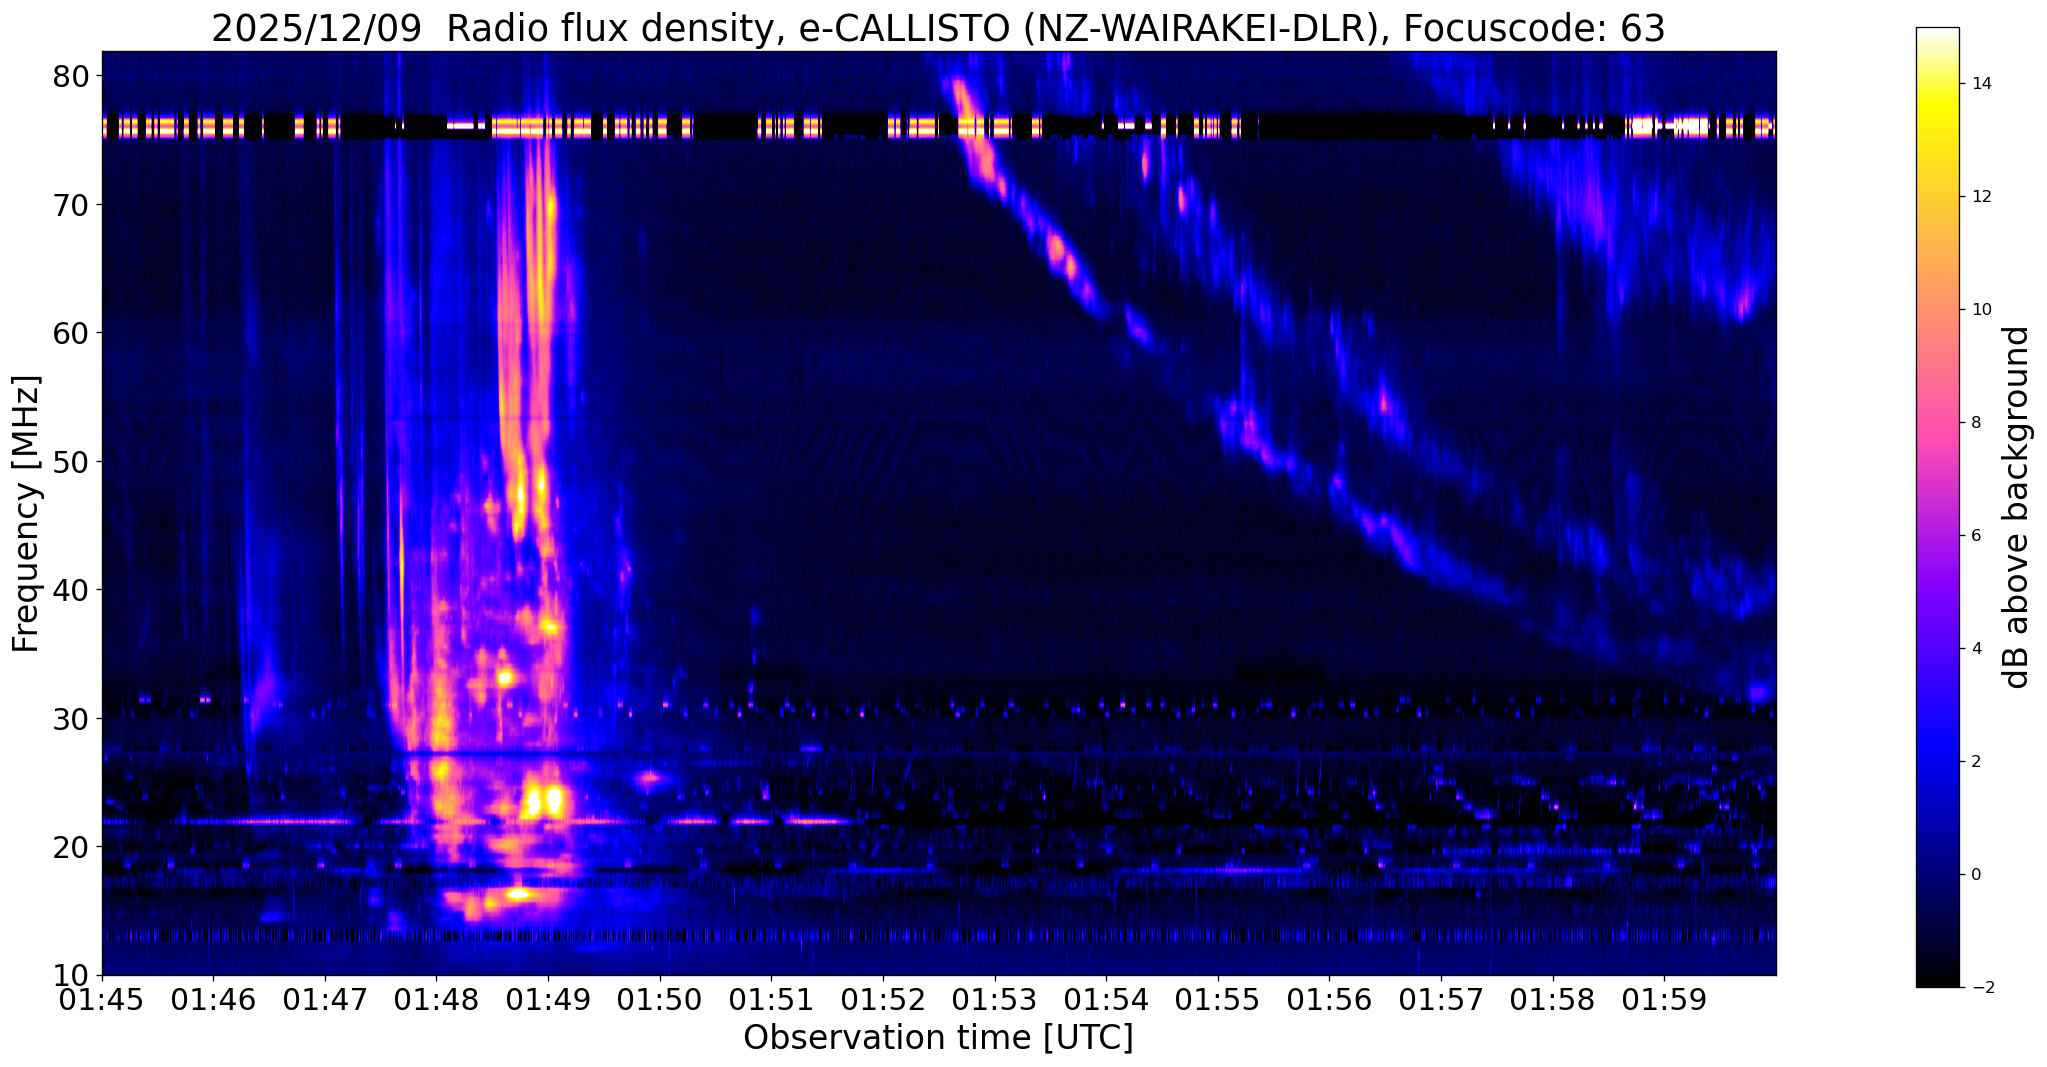Click the 01:46 time tick label
This screenshot has width=2047, height=1067.
click(x=212, y=1000)
